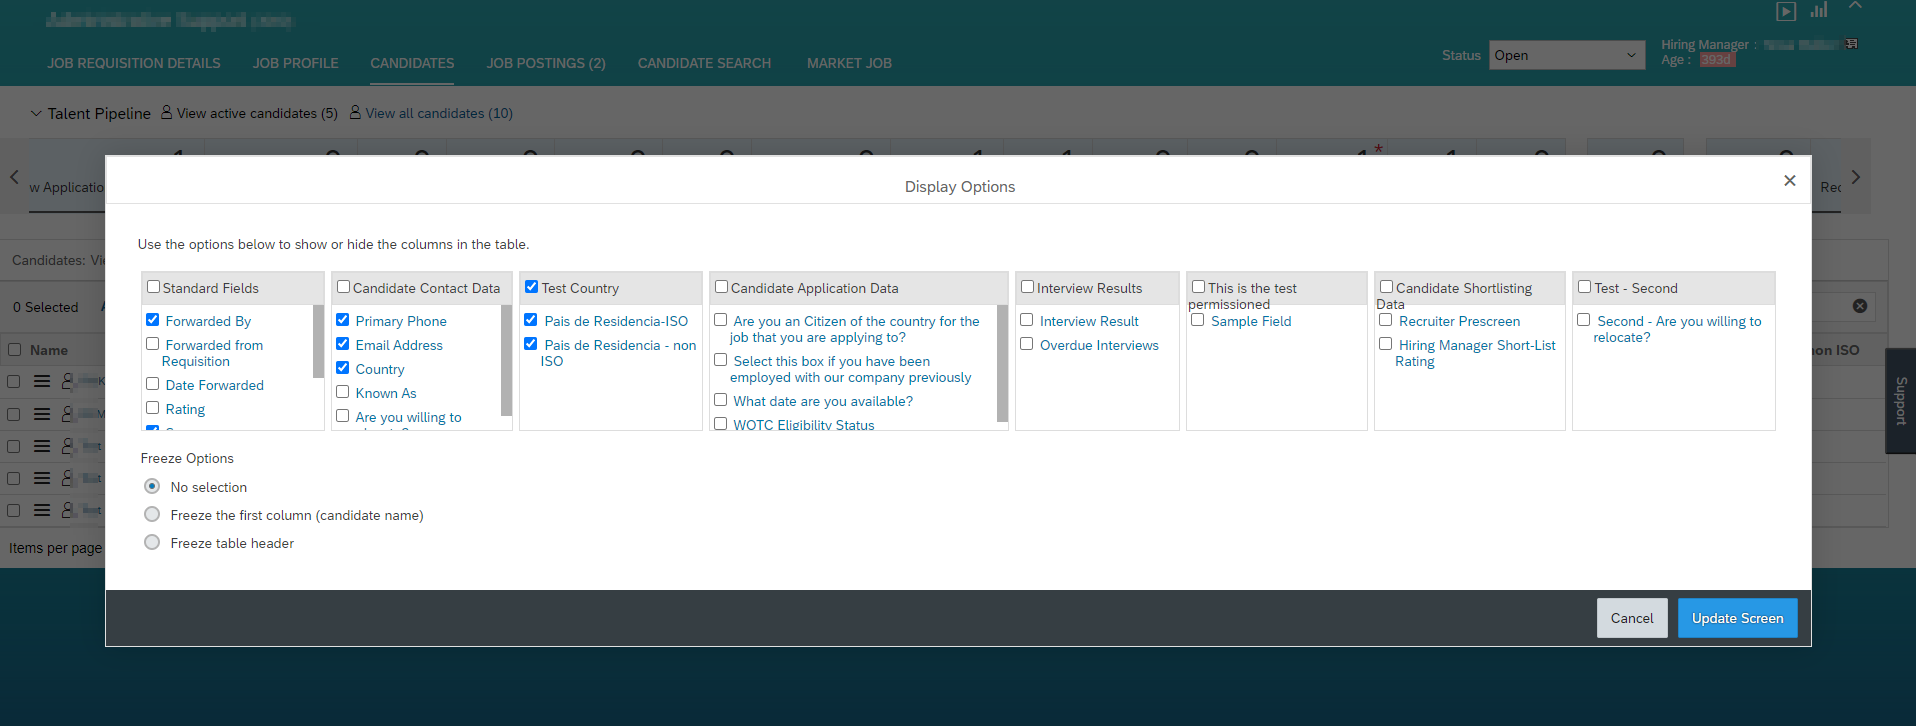Toggle Candidate Contact Data group checkbox
Screen dimensions: 1916x726
click(343, 287)
